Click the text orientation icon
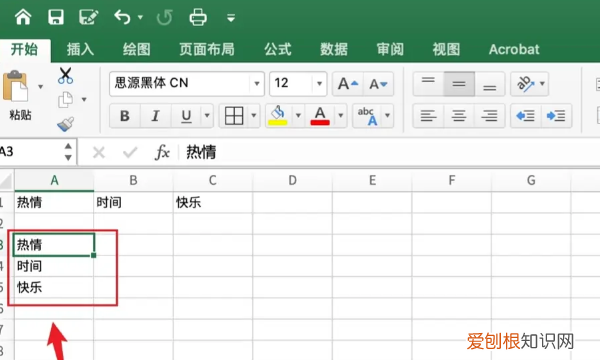The image size is (600, 360). [525, 84]
